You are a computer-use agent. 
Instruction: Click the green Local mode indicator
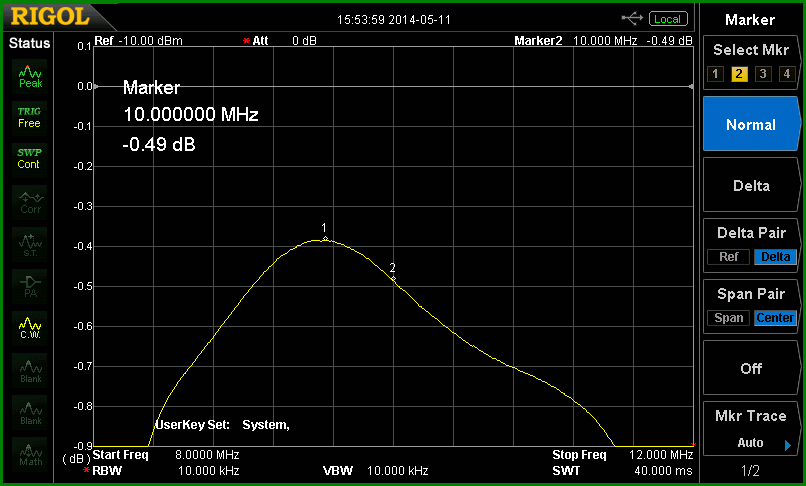[x=668, y=19]
